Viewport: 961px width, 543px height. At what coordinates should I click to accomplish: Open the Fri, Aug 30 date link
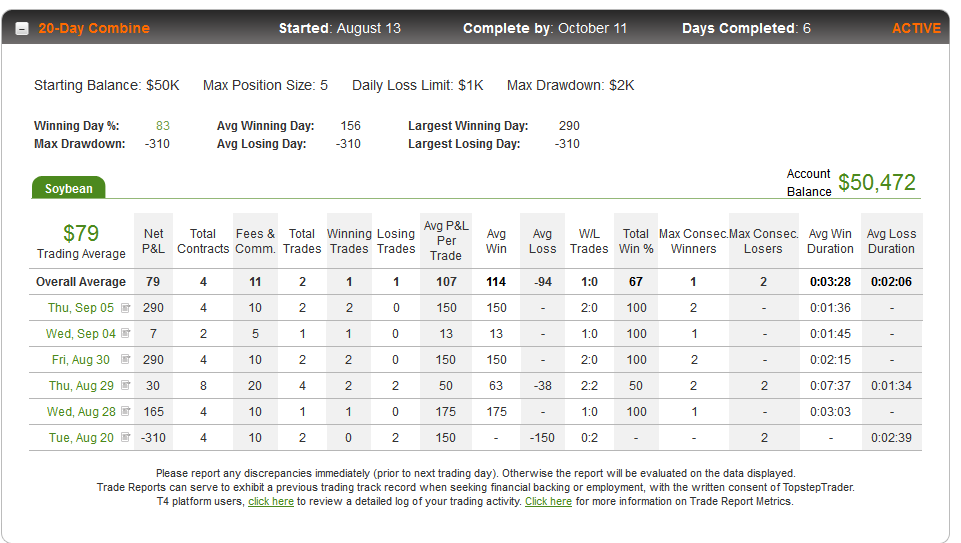pos(81,360)
